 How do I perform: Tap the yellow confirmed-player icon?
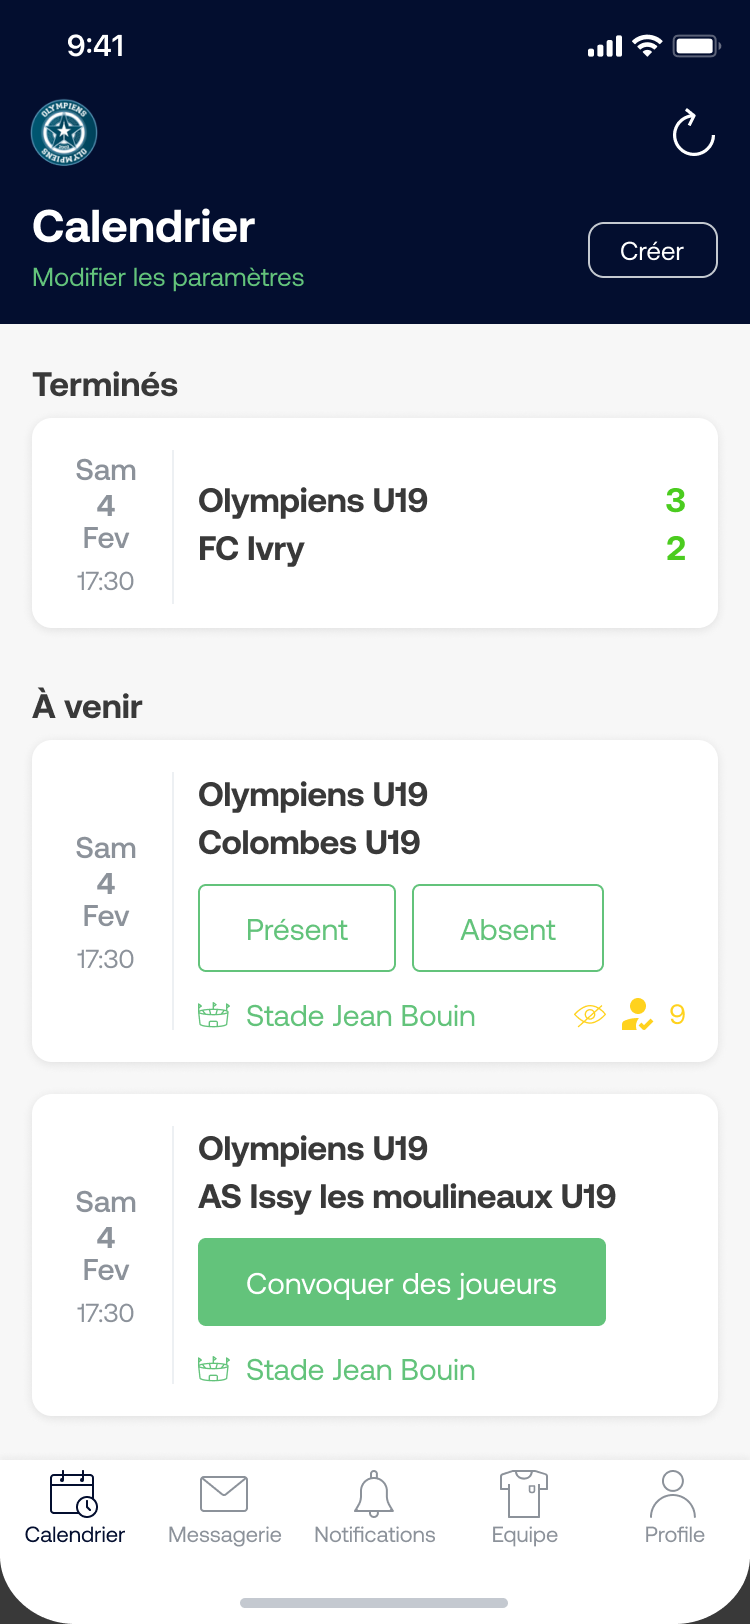coord(637,1015)
